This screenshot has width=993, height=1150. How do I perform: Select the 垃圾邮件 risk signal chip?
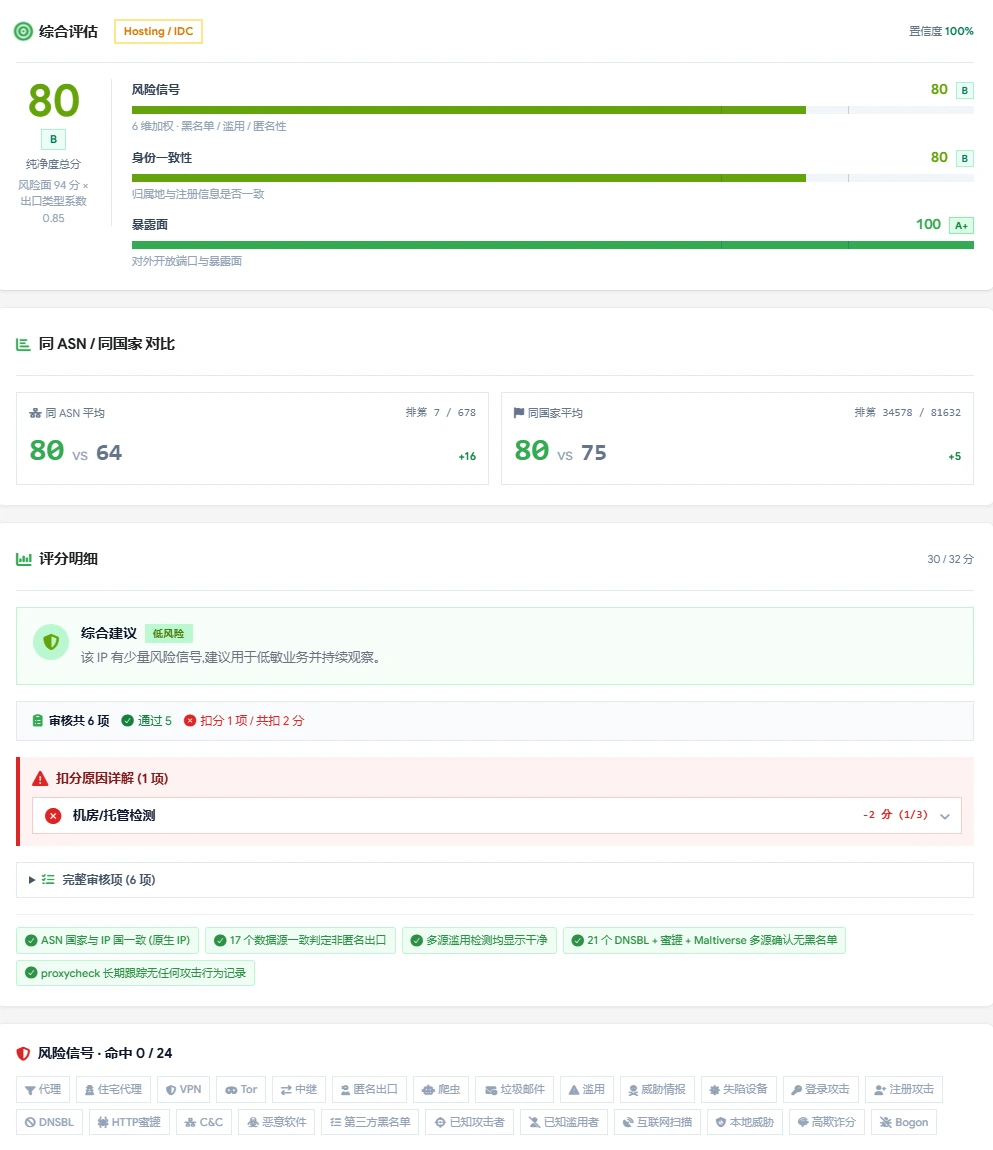pyautogui.click(x=515, y=1090)
